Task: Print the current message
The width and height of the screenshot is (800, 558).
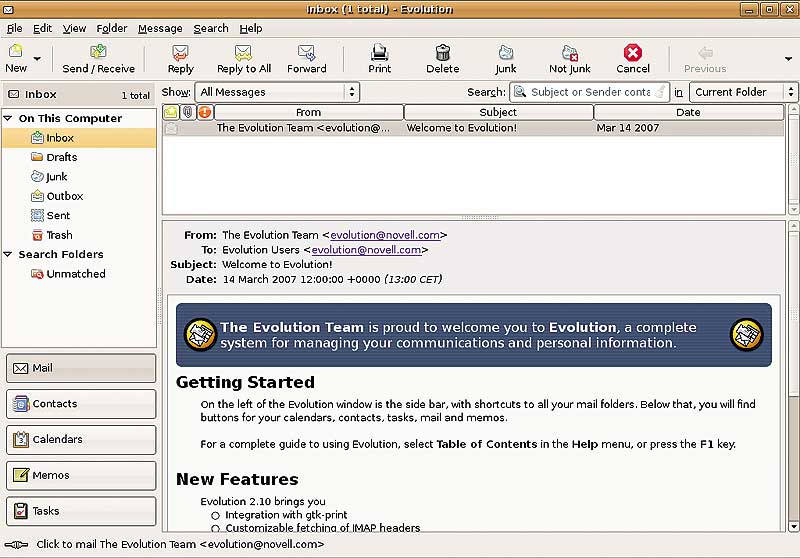Action: point(380,58)
